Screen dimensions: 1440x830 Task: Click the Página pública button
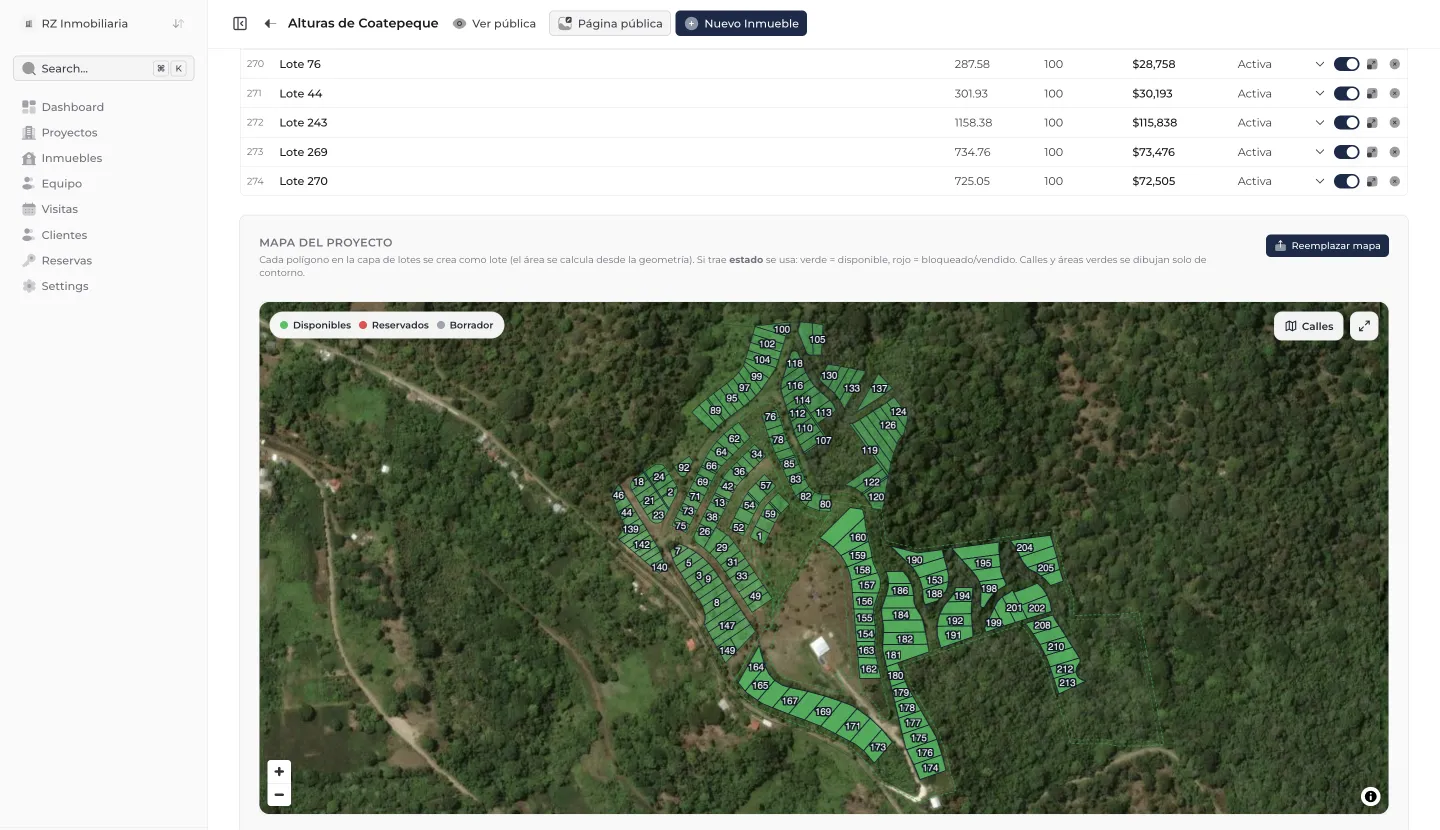610,23
